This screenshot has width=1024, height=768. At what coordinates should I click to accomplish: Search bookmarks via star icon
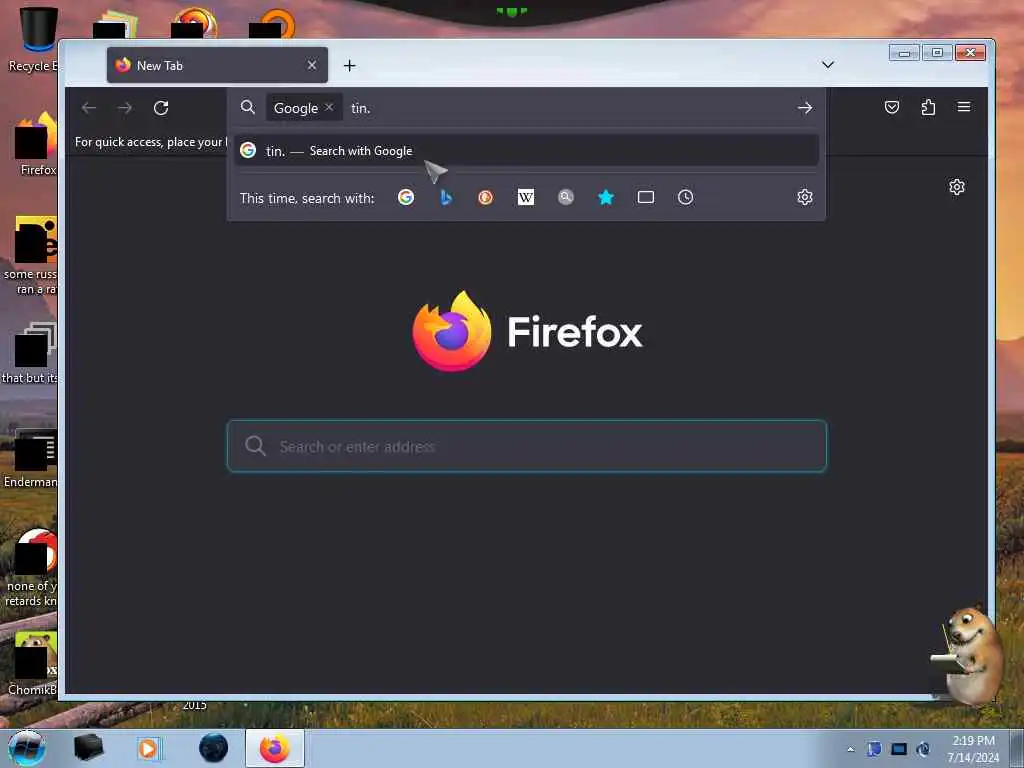[606, 197]
